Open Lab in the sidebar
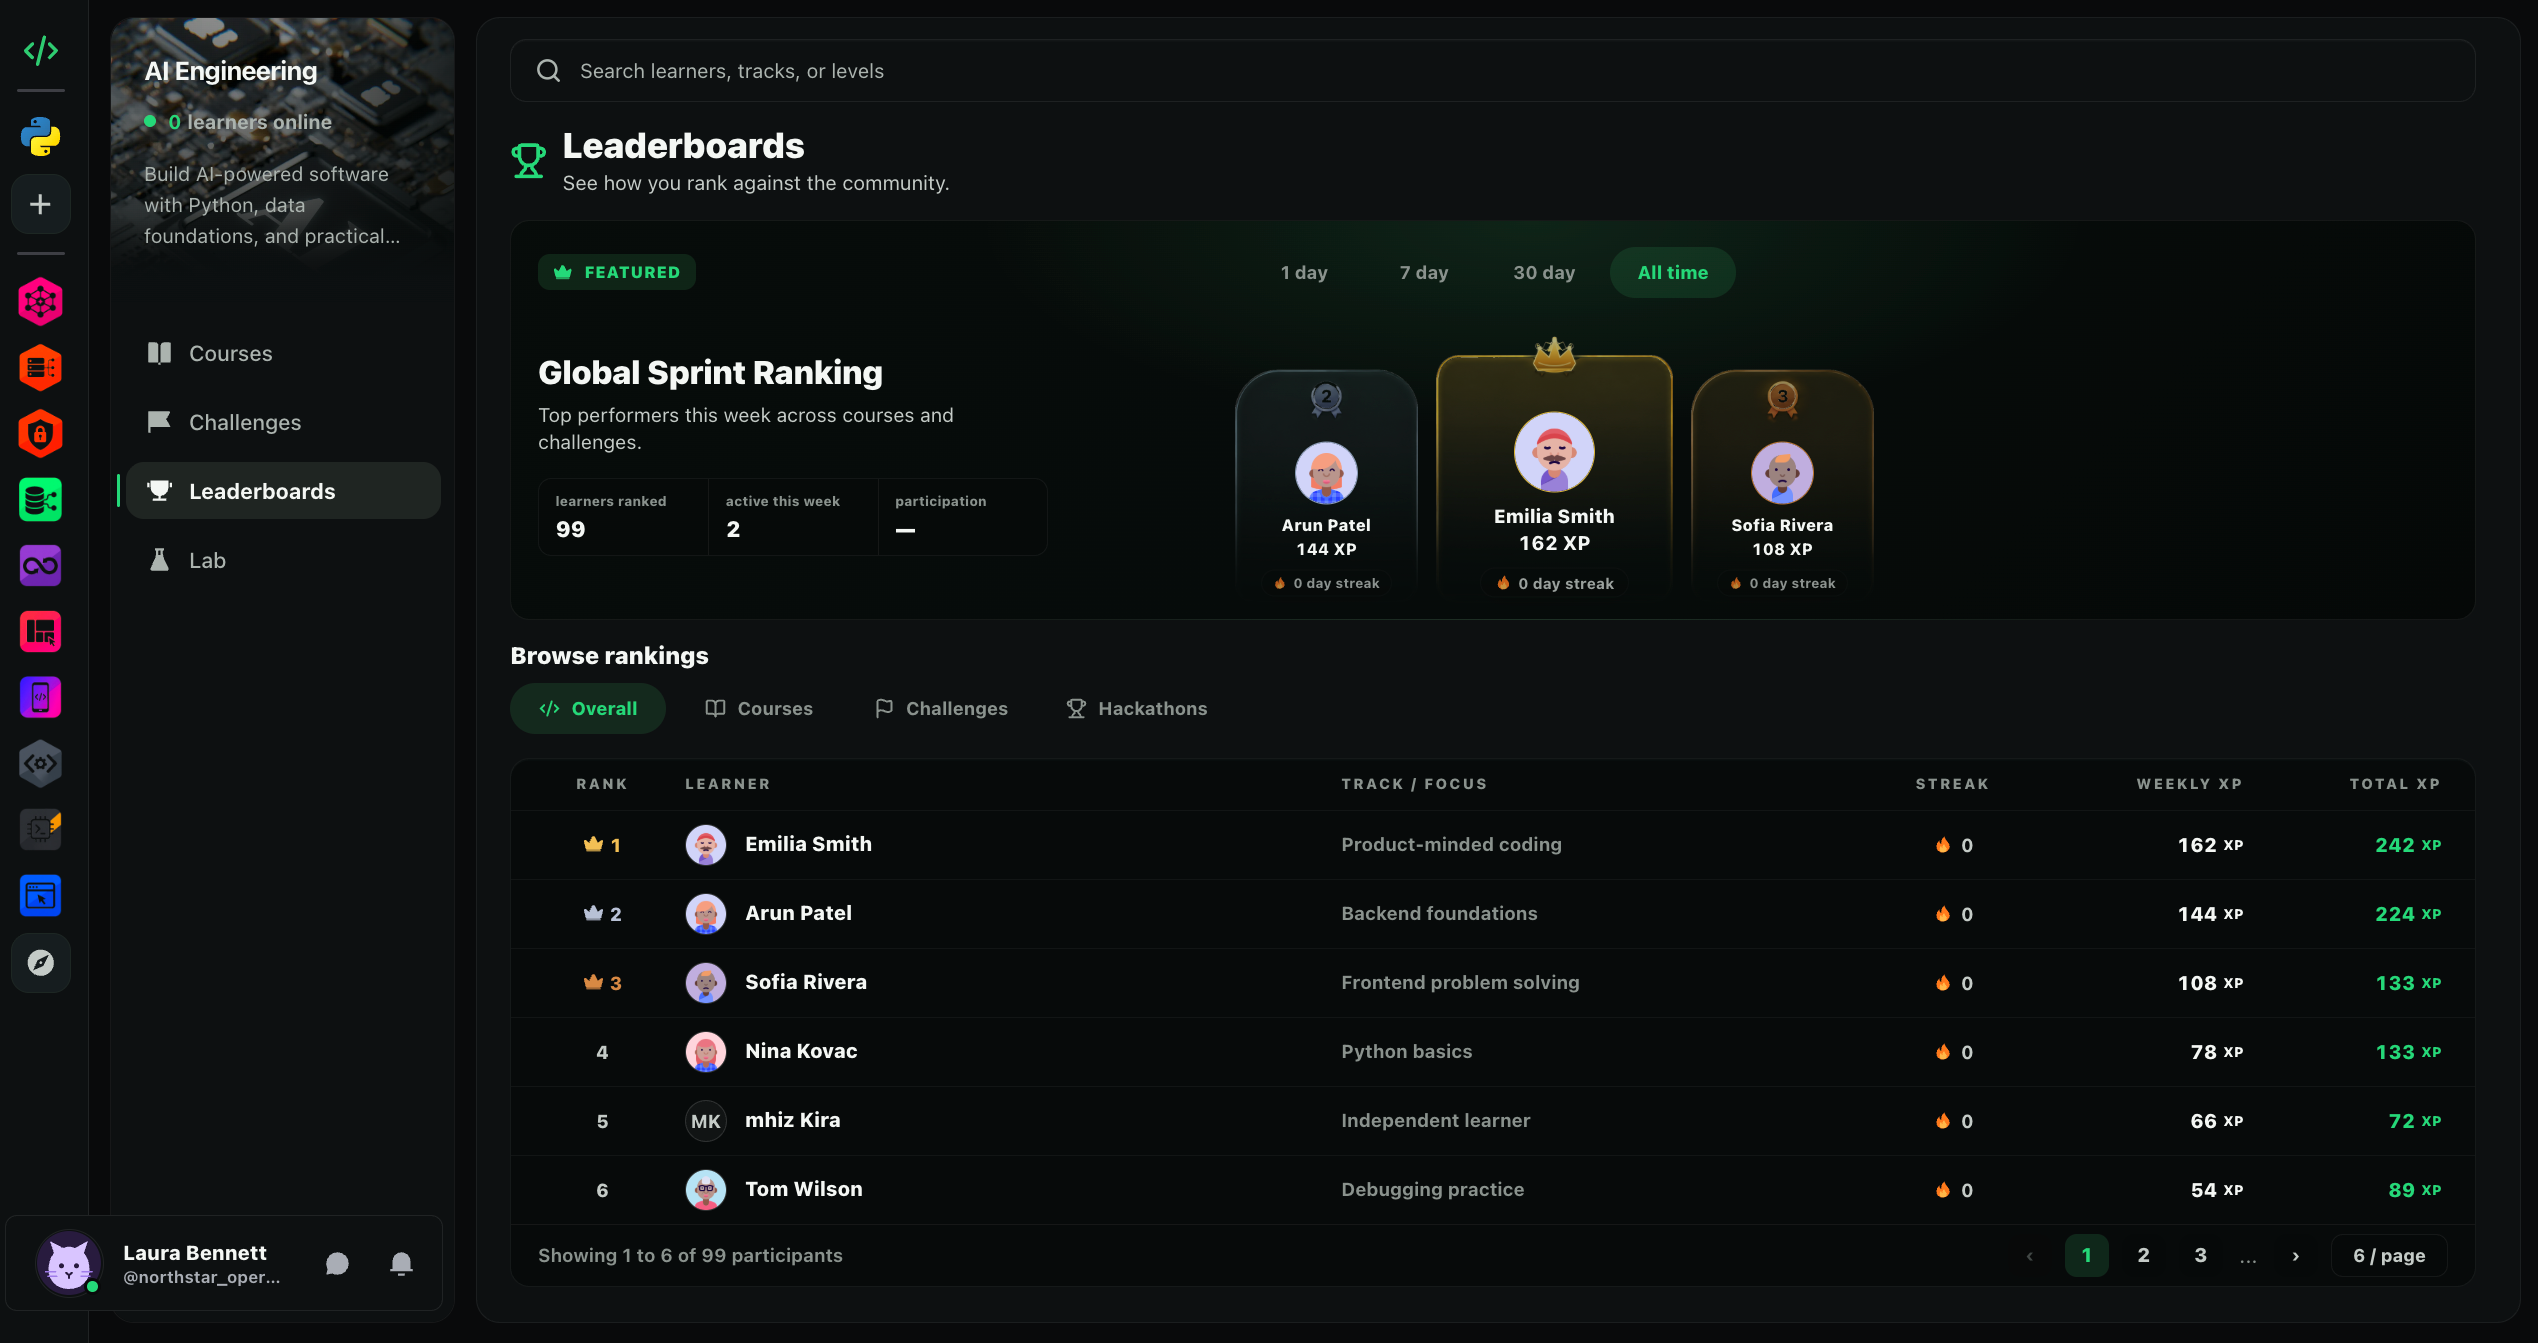 [283, 560]
